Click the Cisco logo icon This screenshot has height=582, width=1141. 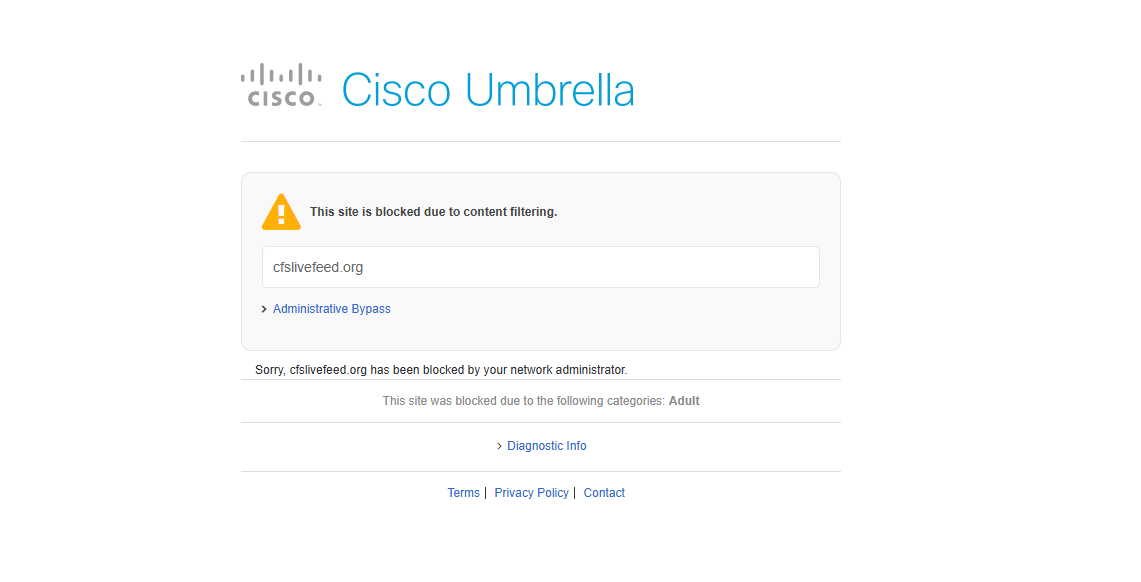pyautogui.click(x=281, y=85)
